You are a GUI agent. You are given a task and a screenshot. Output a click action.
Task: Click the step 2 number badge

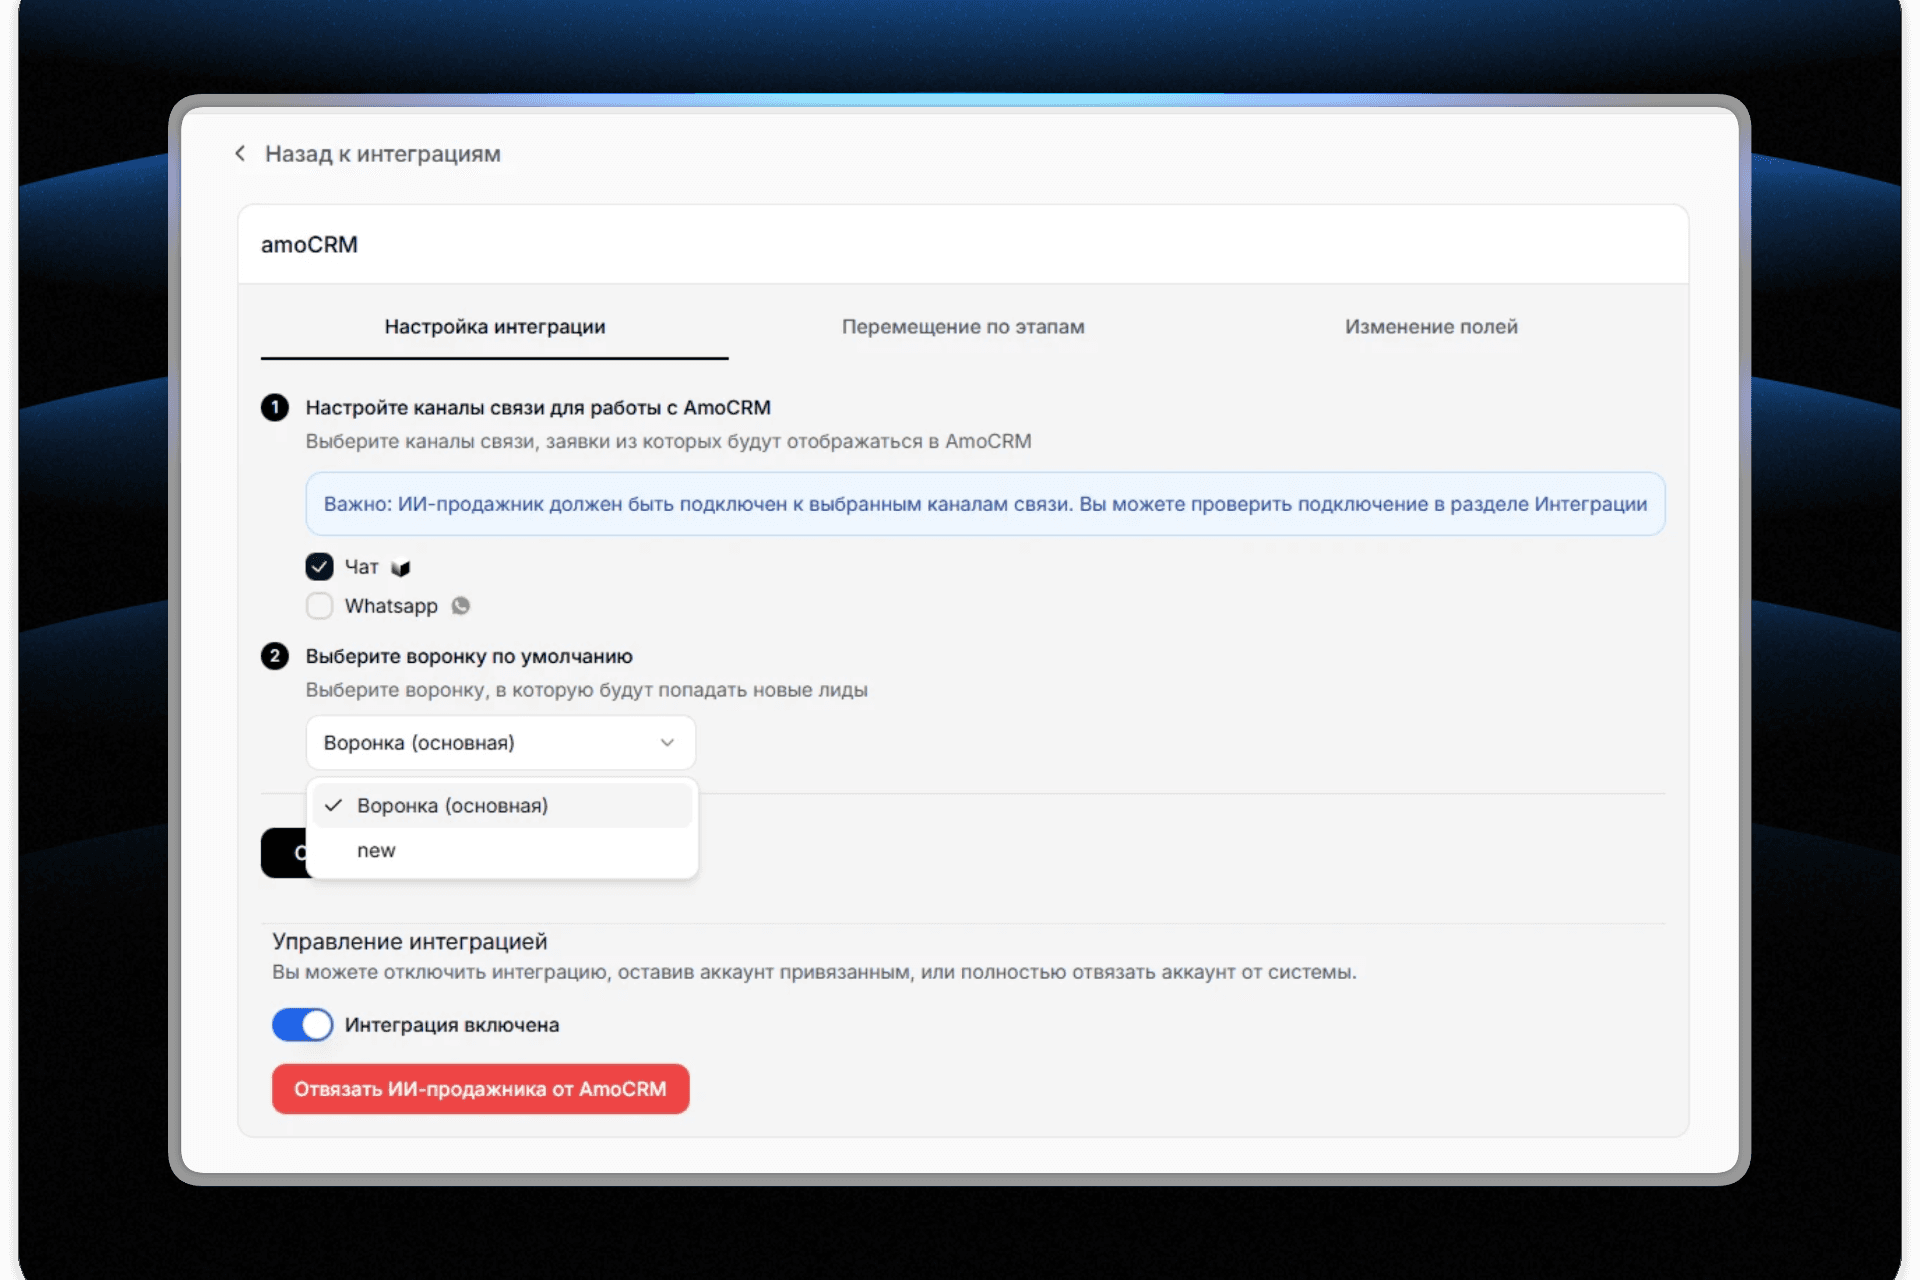click(x=275, y=656)
